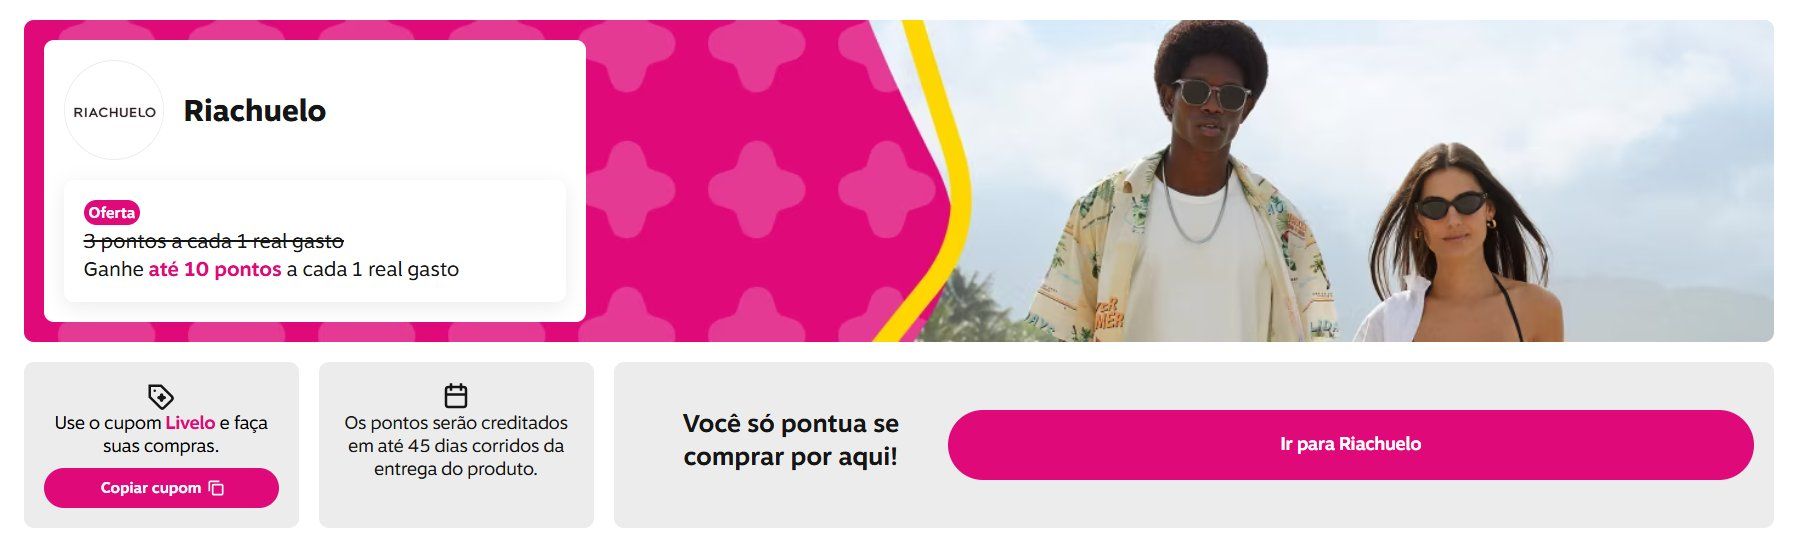The height and width of the screenshot is (537, 1803).
Task: Click the Use o cupom instruction text
Action: [x=161, y=434]
